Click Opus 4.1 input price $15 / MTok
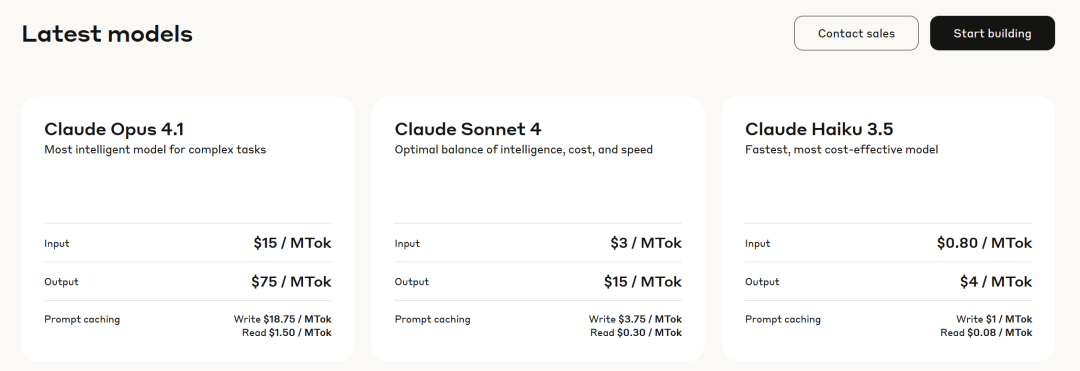 [x=292, y=243]
